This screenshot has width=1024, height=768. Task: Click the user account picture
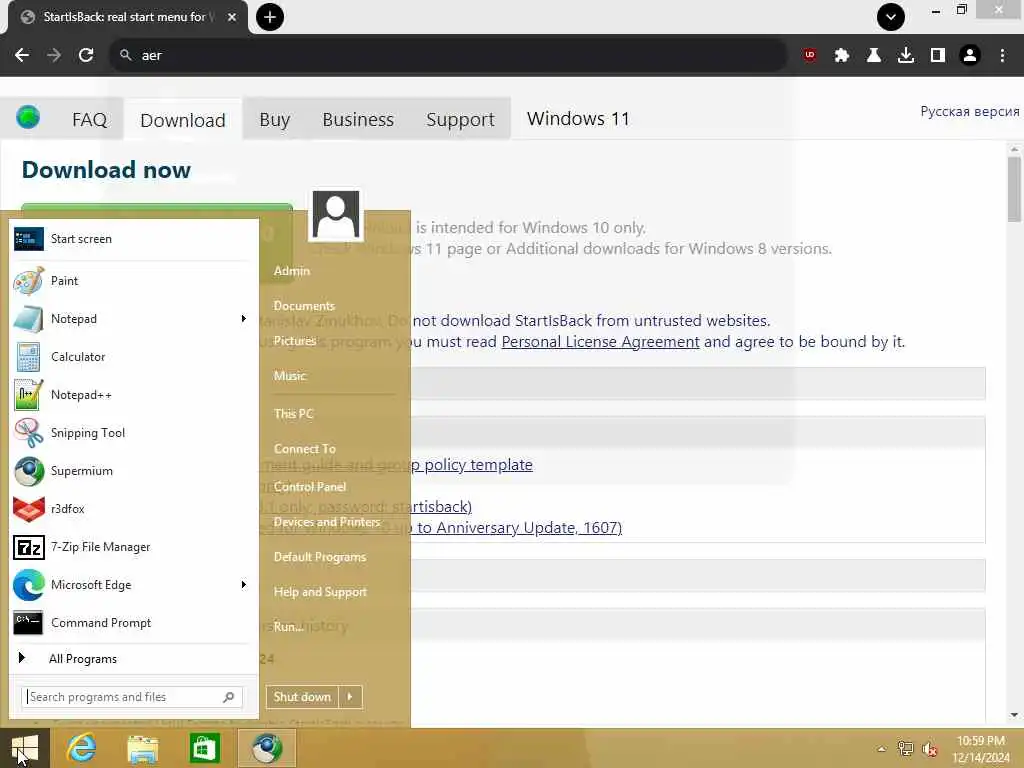tap(336, 214)
